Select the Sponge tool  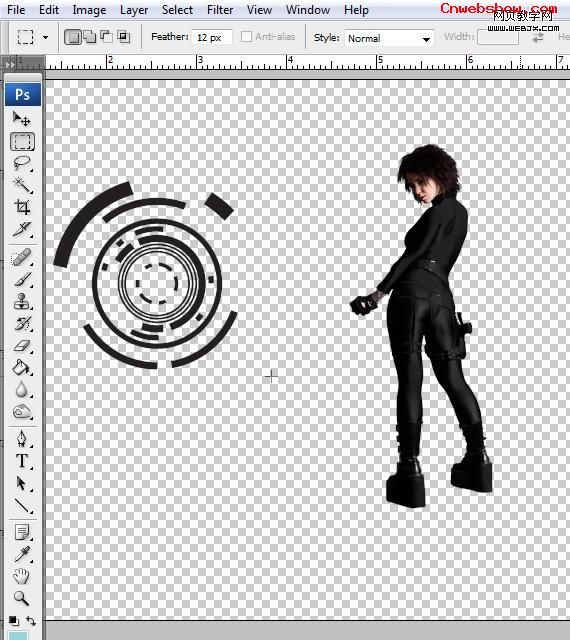coord(22,411)
